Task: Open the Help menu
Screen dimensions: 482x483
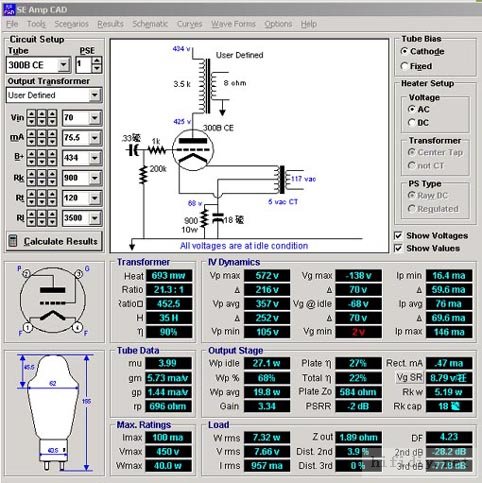Action: tap(309, 24)
